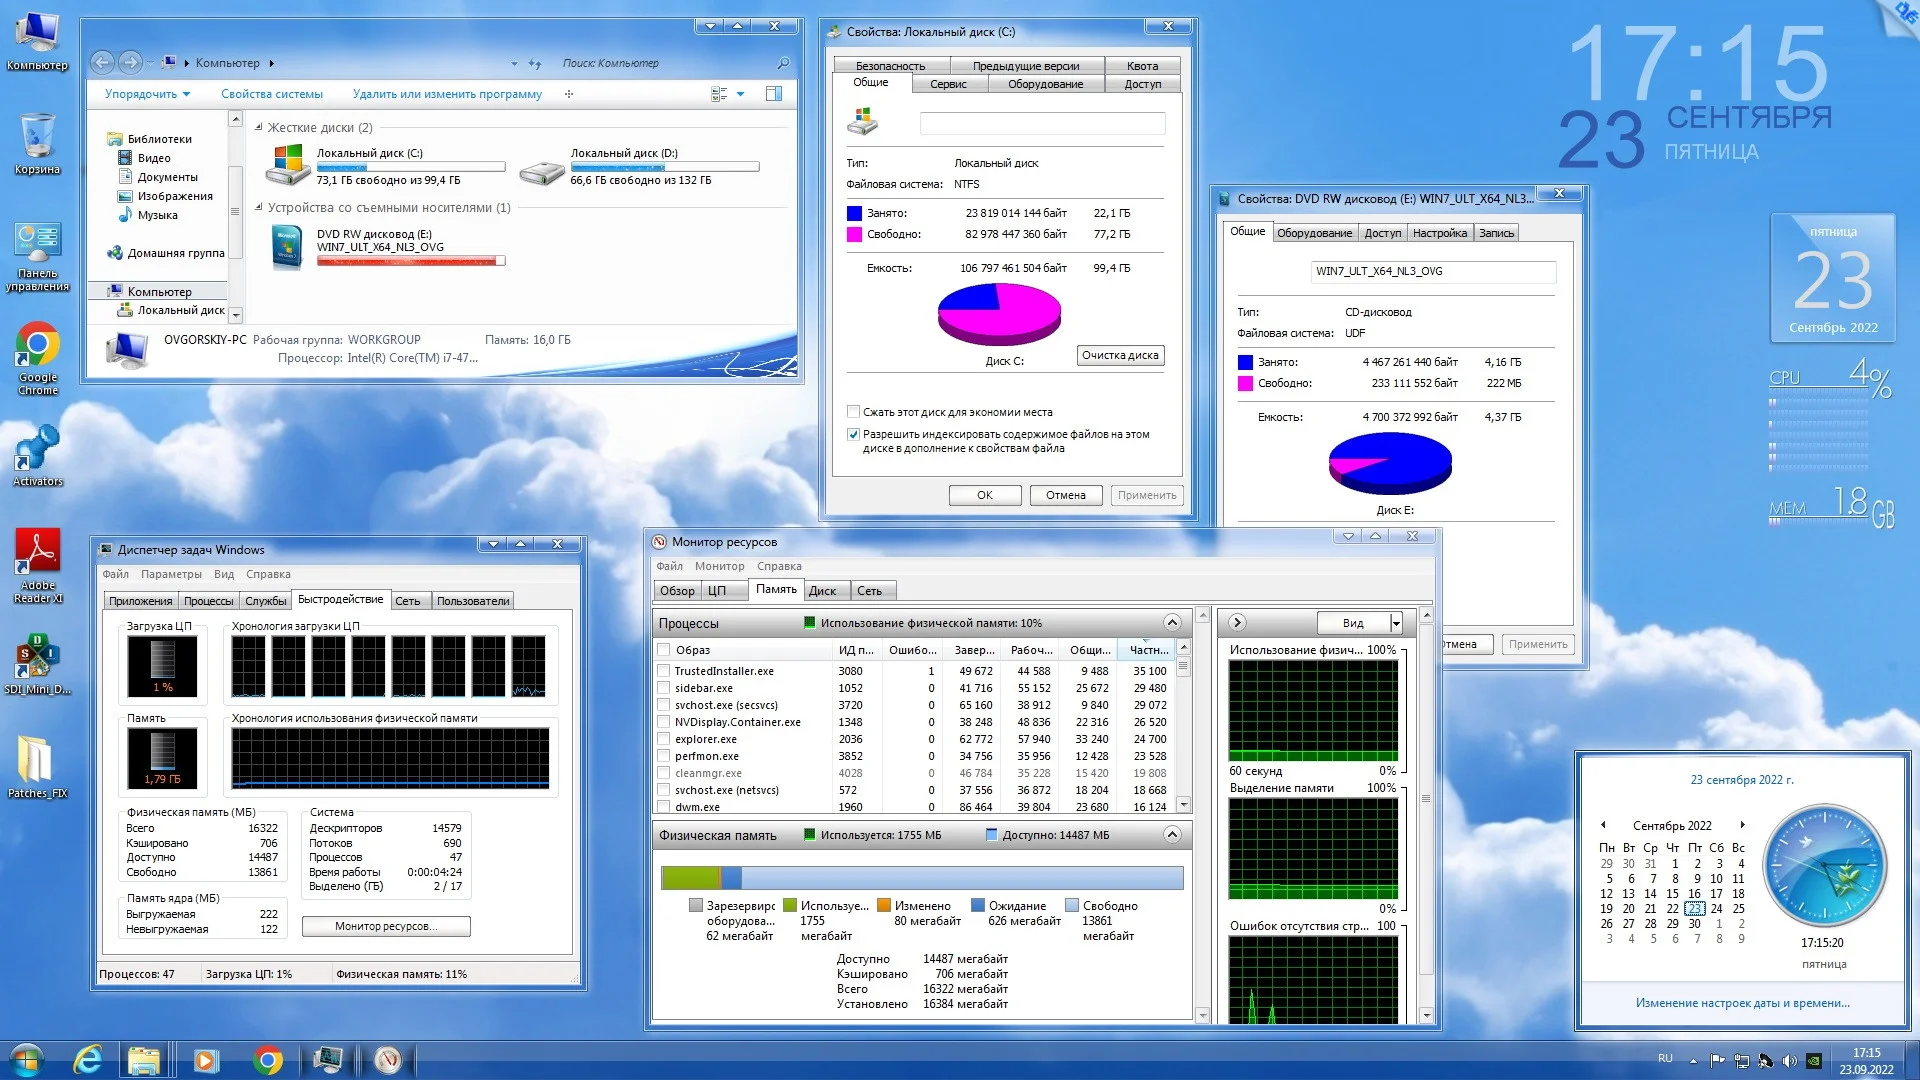Click the Очистка диска button
The width and height of the screenshot is (1920, 1080).
pyautogui.click(x=1120, y=356)
